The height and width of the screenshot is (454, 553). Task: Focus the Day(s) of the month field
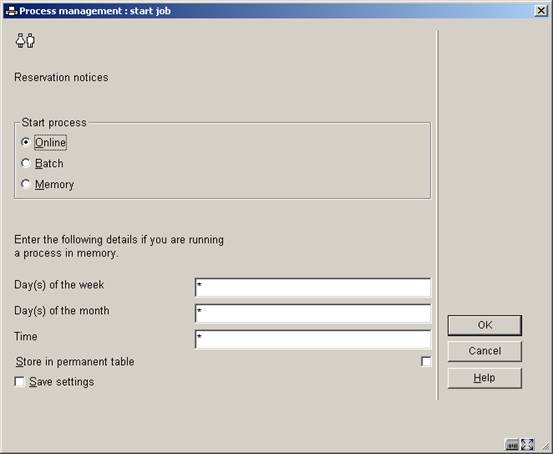[x=313, y=313]
